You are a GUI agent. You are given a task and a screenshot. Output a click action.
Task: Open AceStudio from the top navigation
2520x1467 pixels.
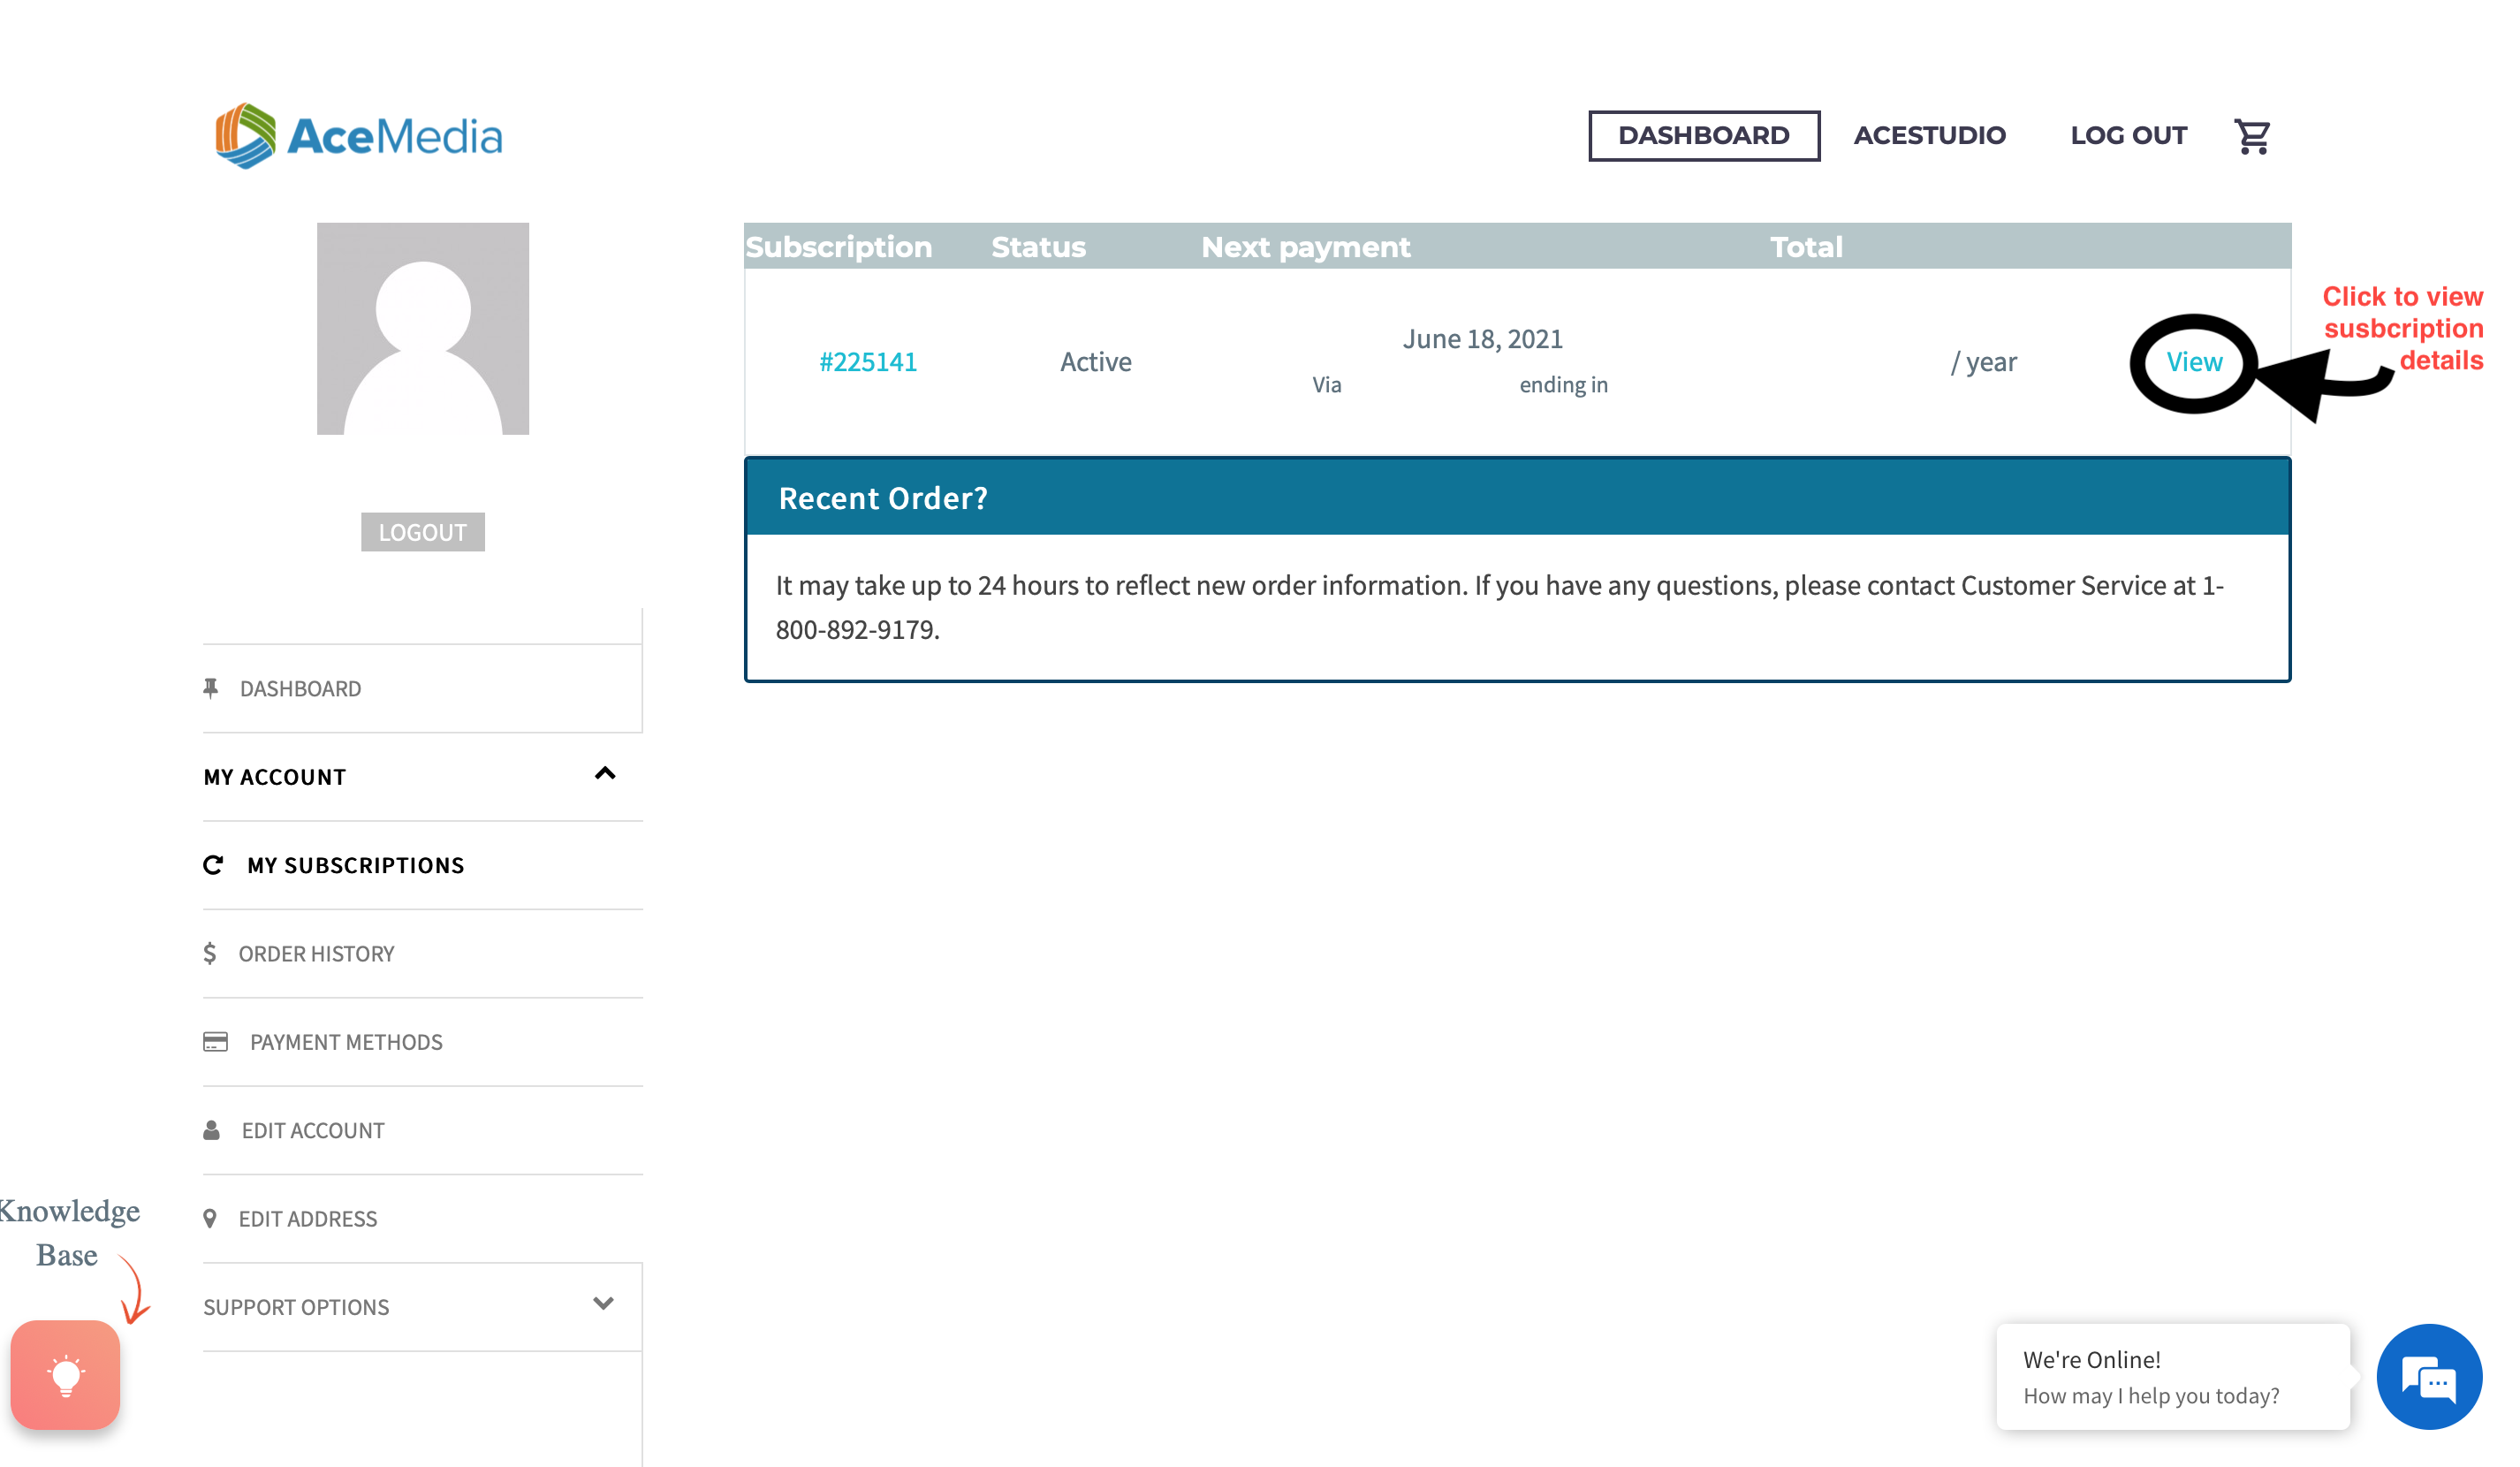click(1929, 136)
